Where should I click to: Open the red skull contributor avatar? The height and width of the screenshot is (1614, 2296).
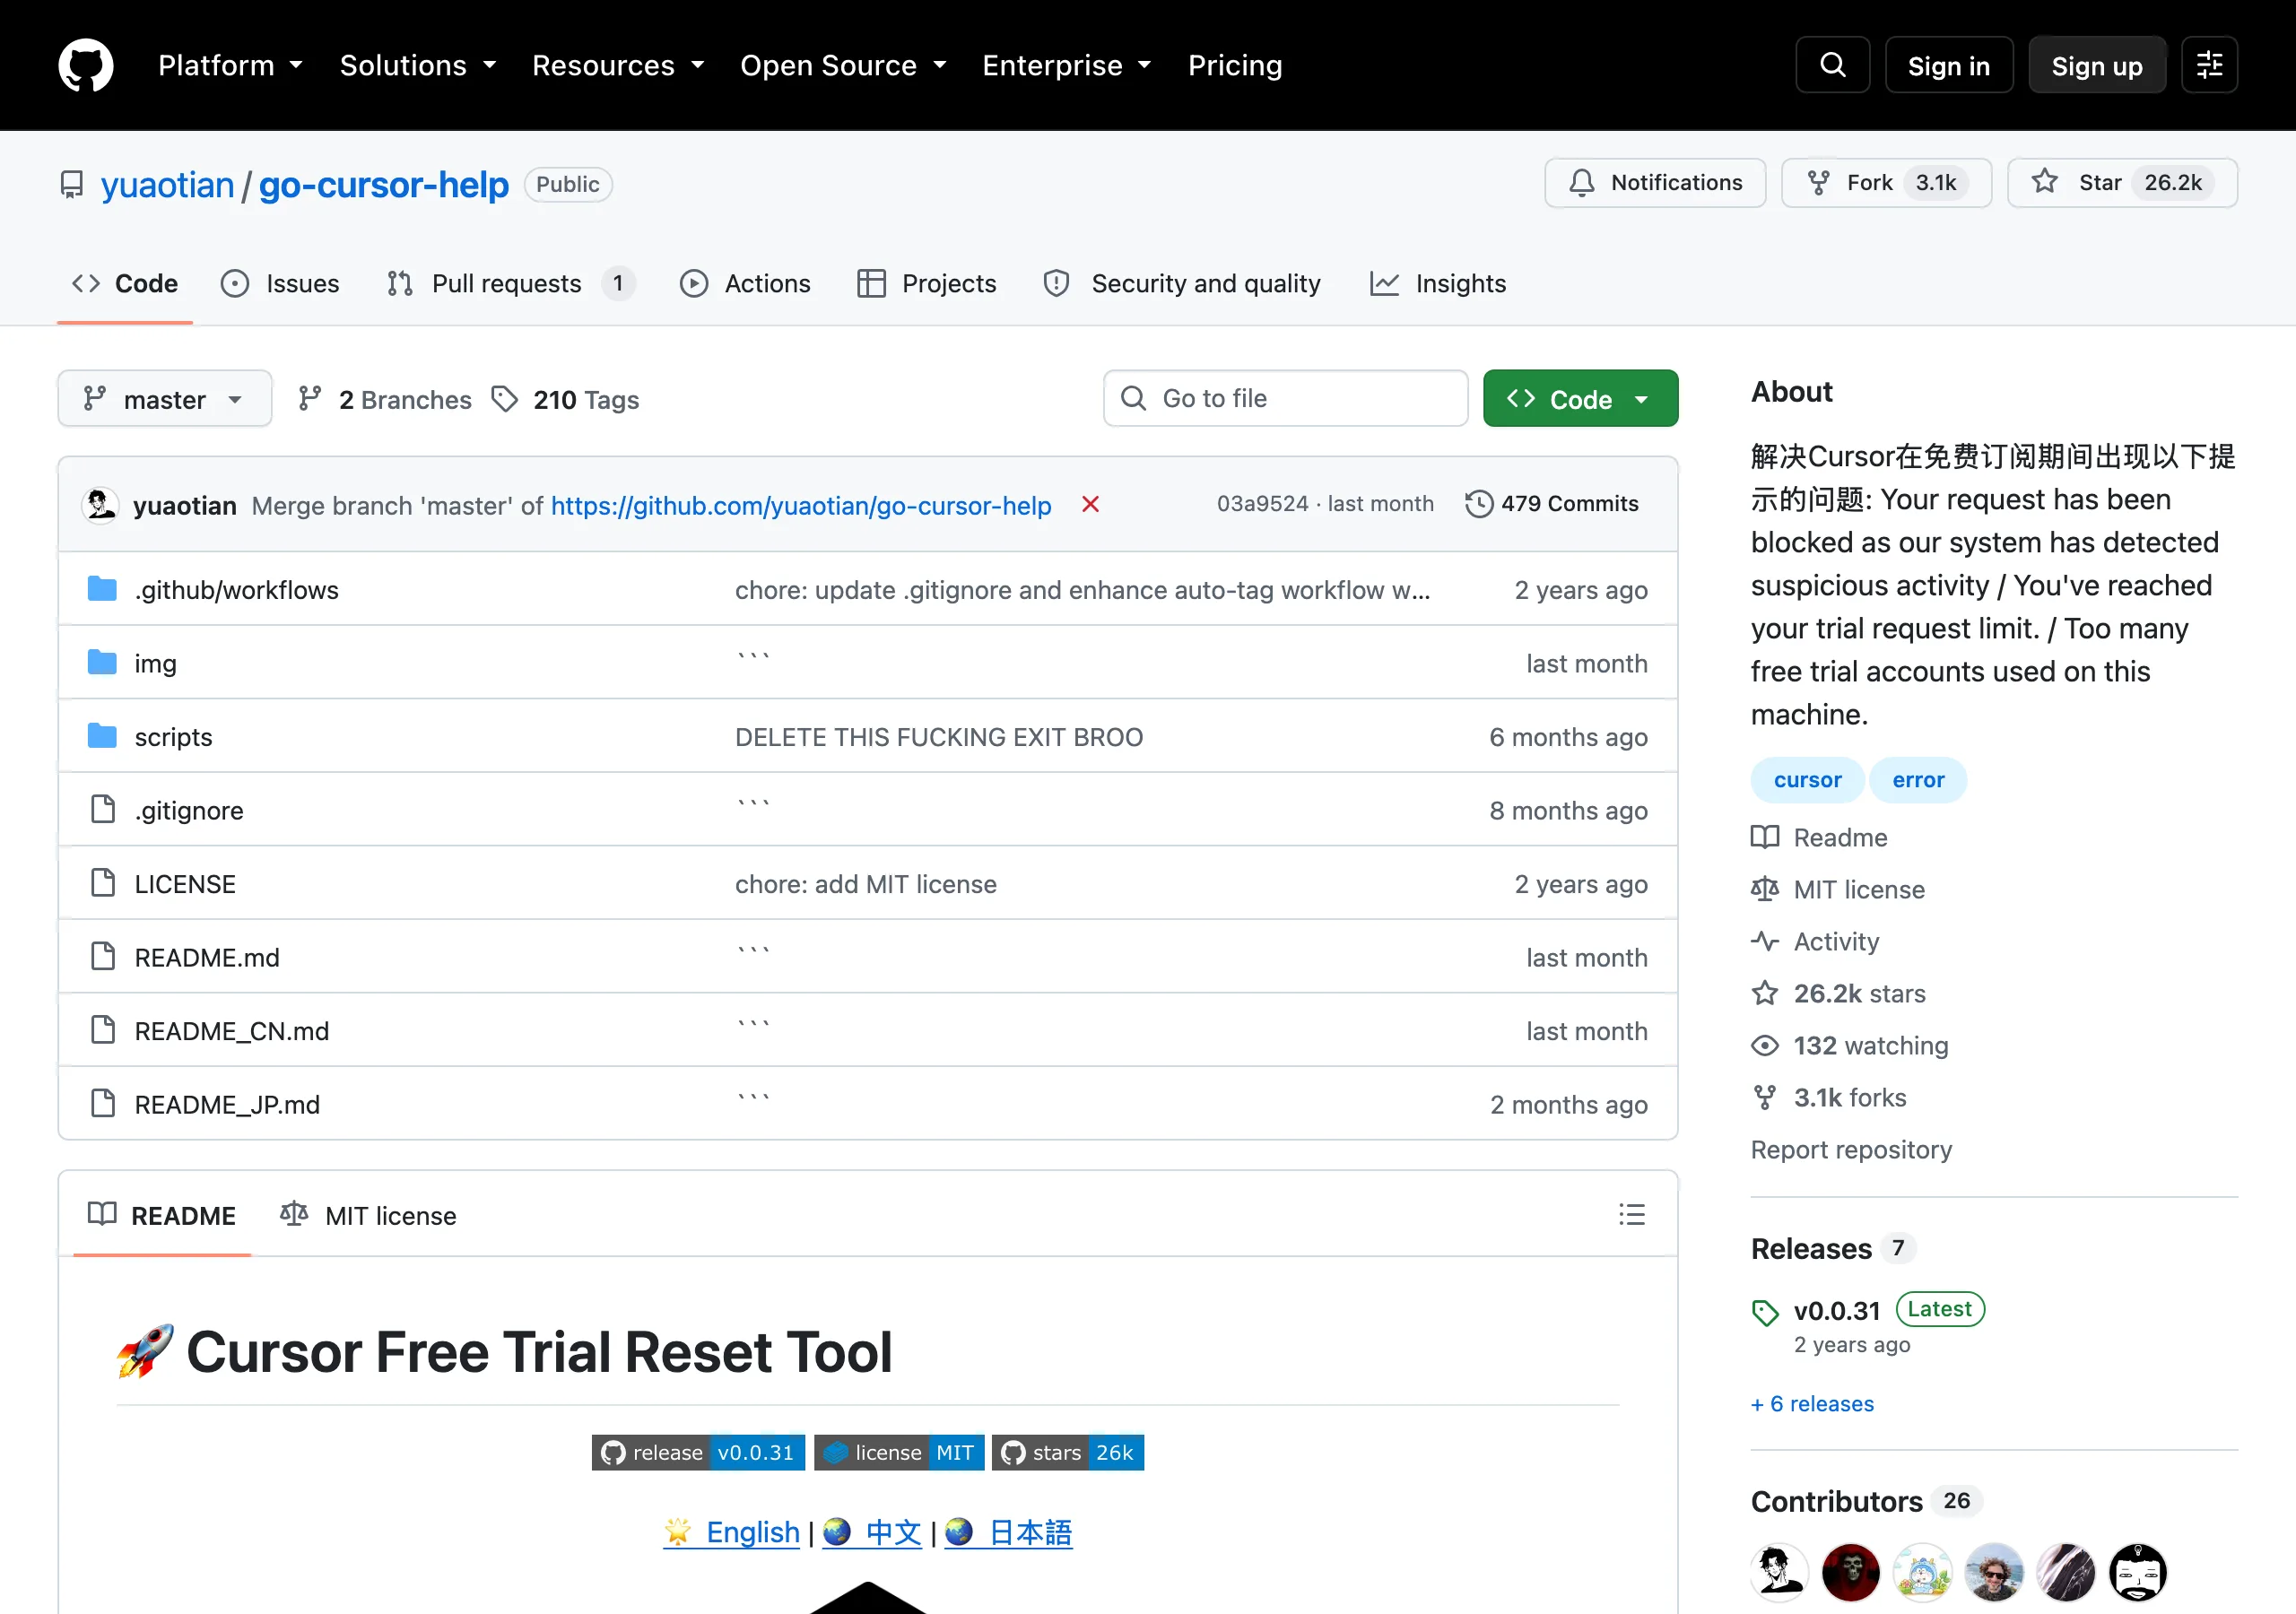[1851, 1572]
